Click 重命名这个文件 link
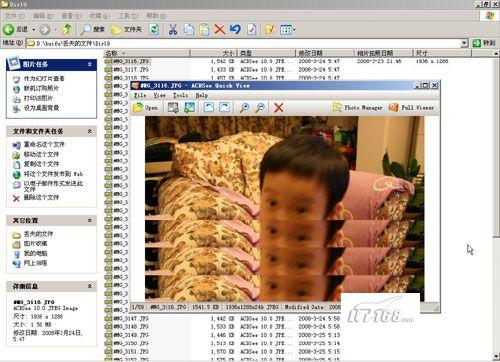The height and width of the screenshot is (362, 500). tap(44, 144)
